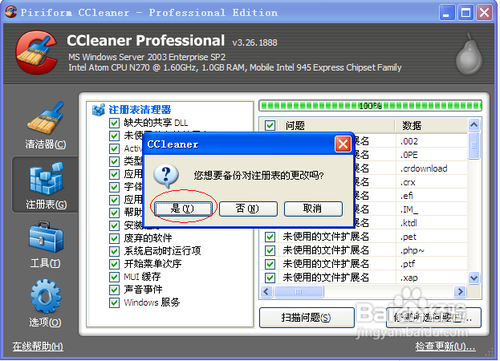Screen dimensions: 500x361
Task: Open 在线帮助(H) online help link
Action: pyautogui.click(x=38, y=347)
